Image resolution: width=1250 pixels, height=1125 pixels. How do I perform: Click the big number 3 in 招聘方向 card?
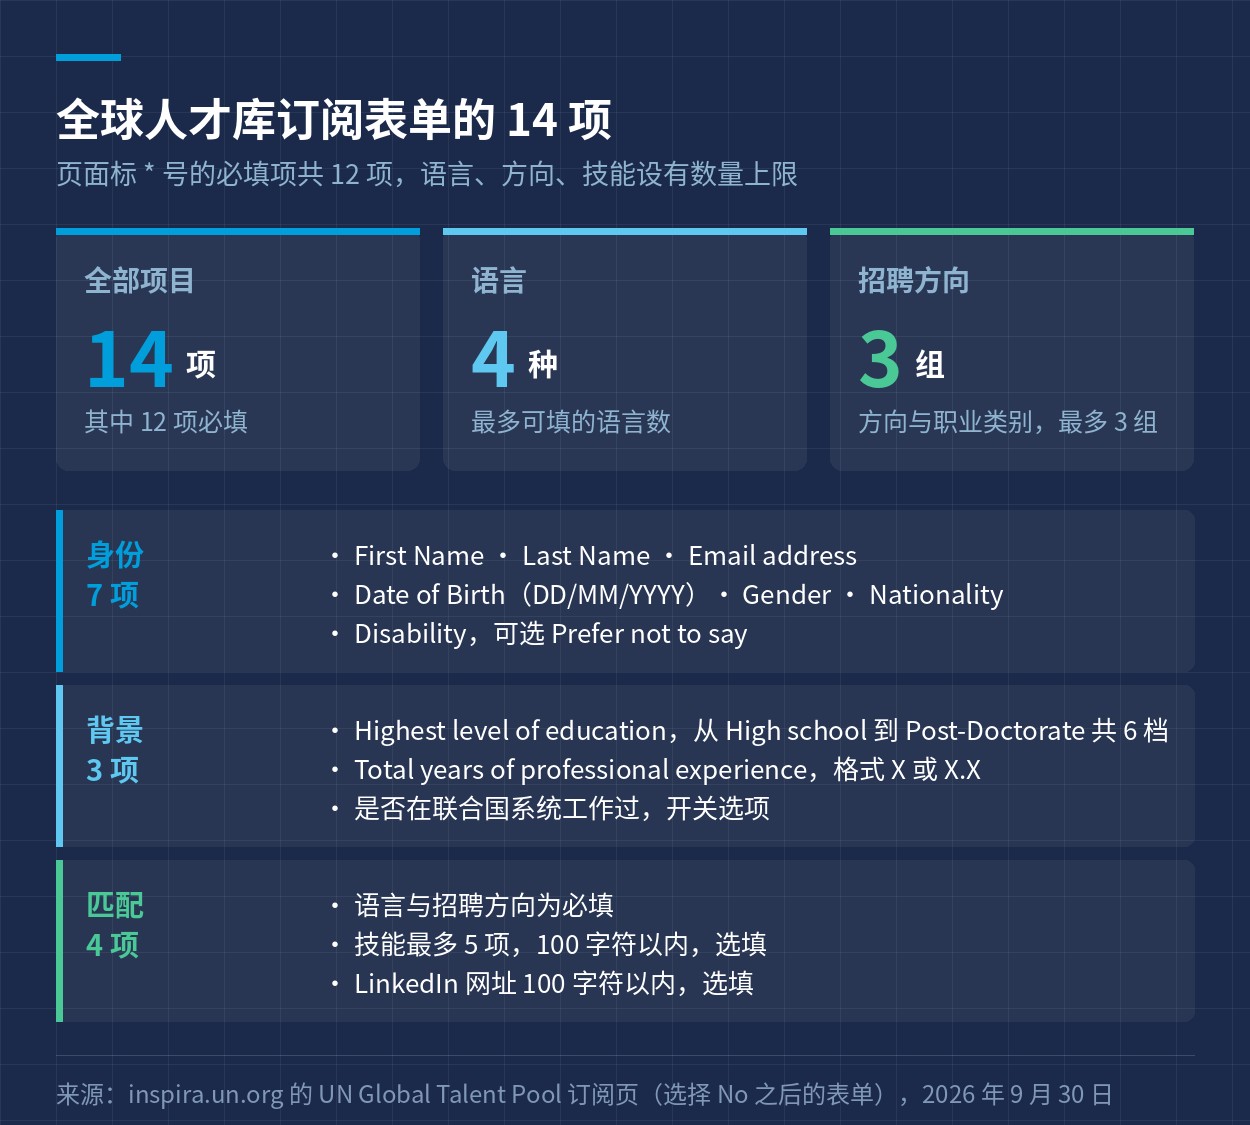coord(880,359)
